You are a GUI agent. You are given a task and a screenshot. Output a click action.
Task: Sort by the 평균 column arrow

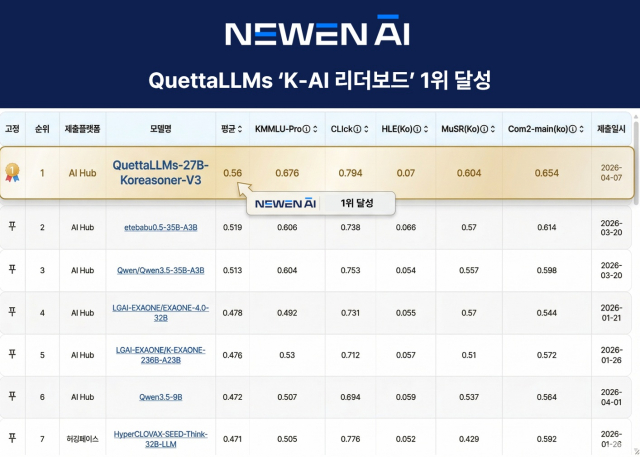point(241,129)
